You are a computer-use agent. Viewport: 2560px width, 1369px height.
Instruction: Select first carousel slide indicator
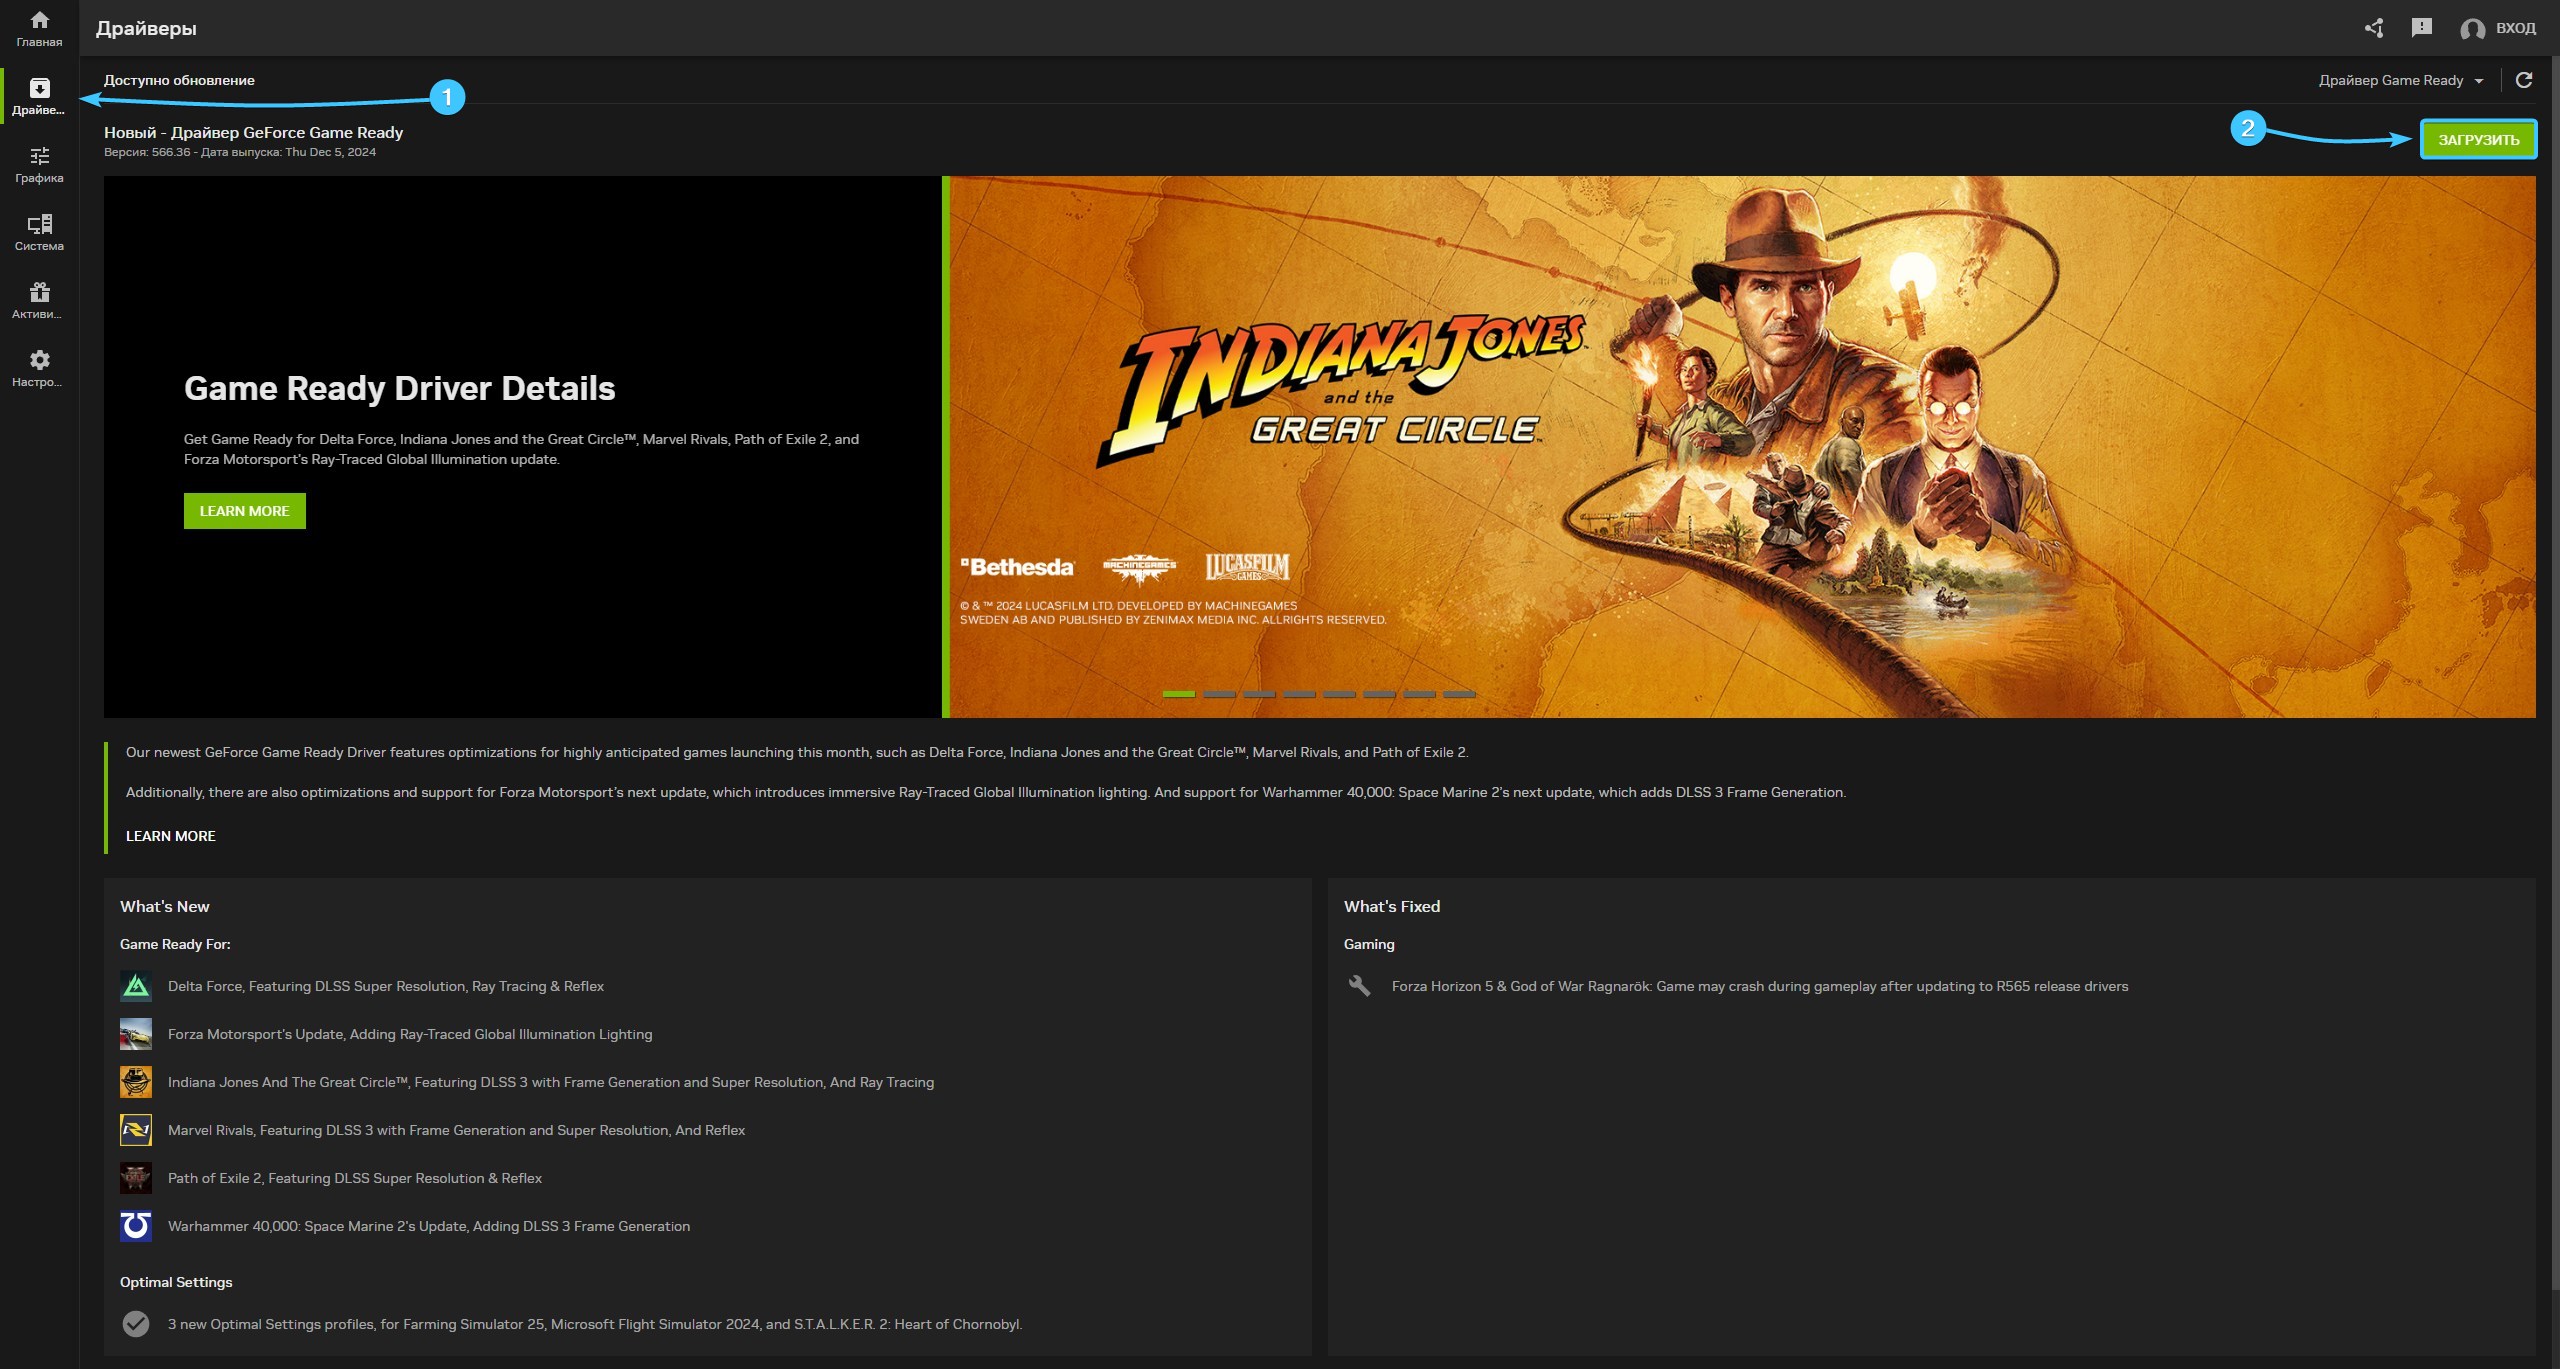pos(1179,694)
